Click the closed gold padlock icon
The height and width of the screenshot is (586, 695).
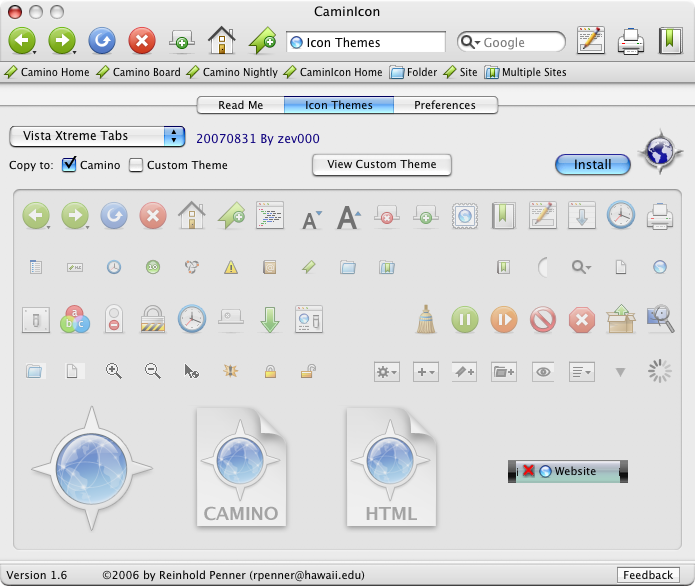[x=270, y=371]
